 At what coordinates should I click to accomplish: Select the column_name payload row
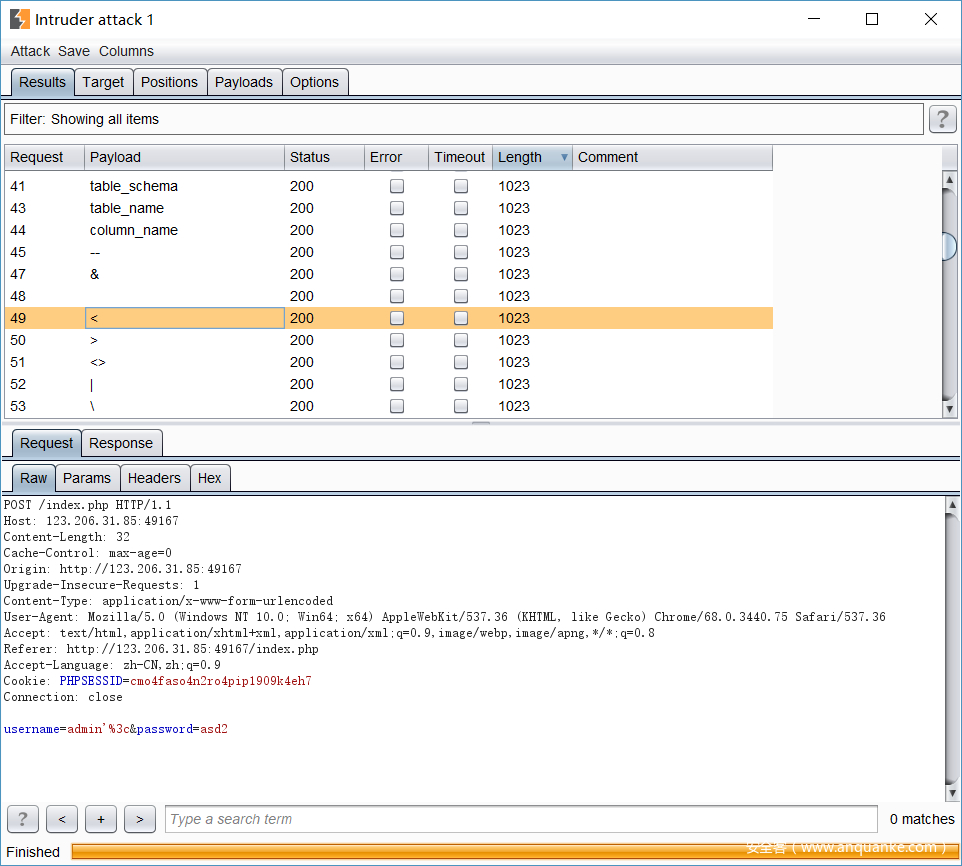click(388, 230)
